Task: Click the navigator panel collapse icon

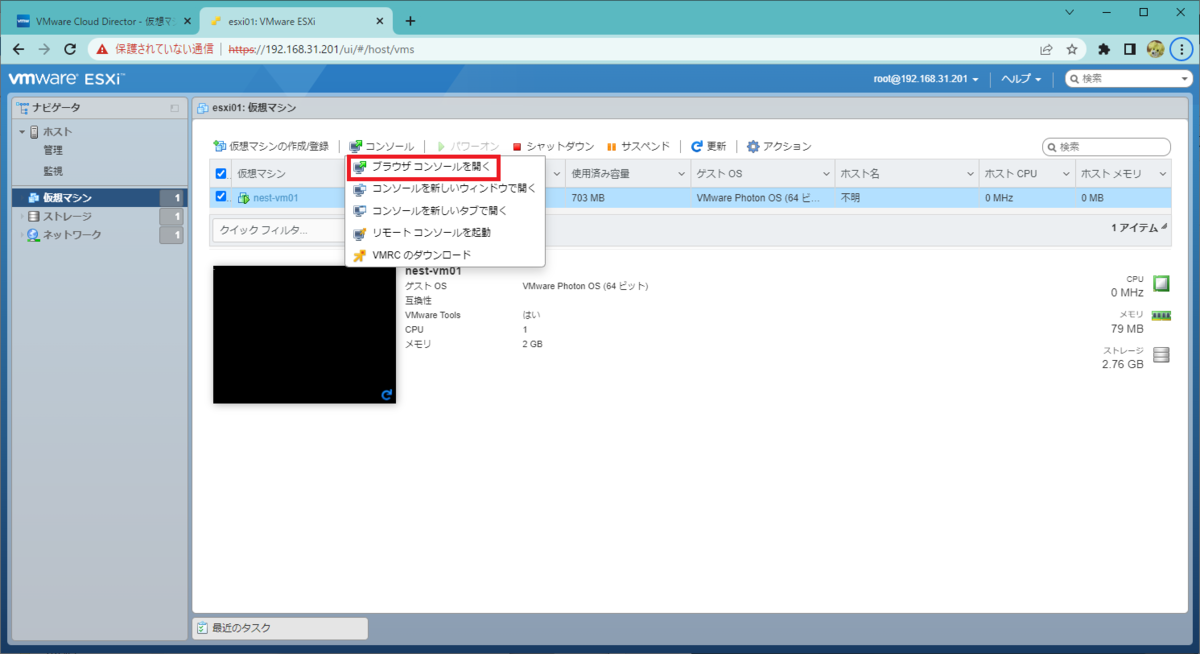Action: pos(174,107)
